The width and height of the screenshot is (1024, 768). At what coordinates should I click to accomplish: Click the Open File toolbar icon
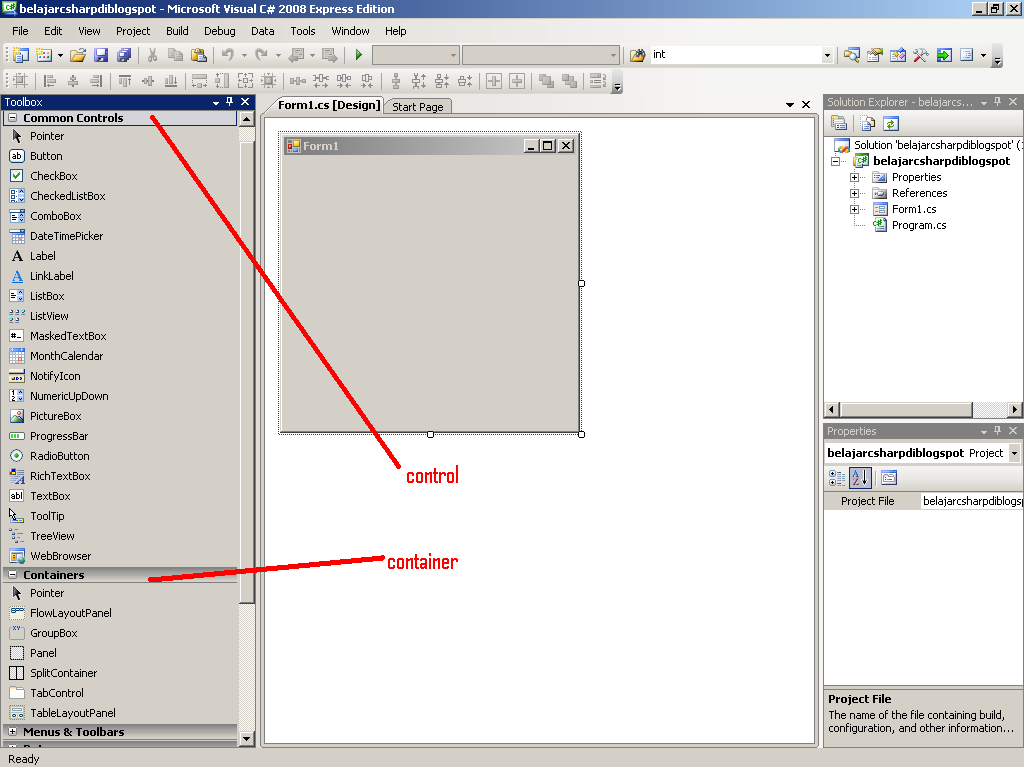click(x=78, y=55)
